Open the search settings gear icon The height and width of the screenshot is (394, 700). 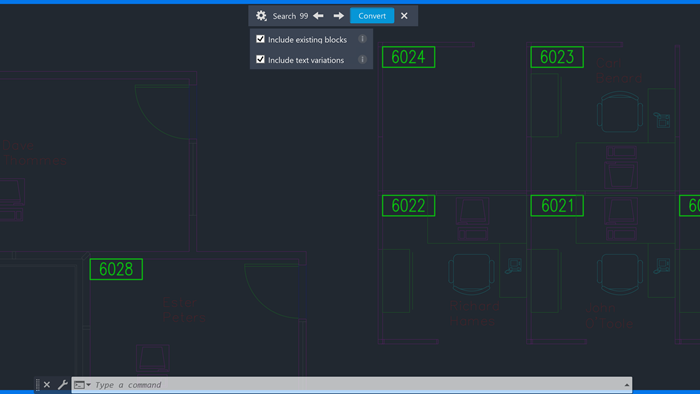(261, 16)
